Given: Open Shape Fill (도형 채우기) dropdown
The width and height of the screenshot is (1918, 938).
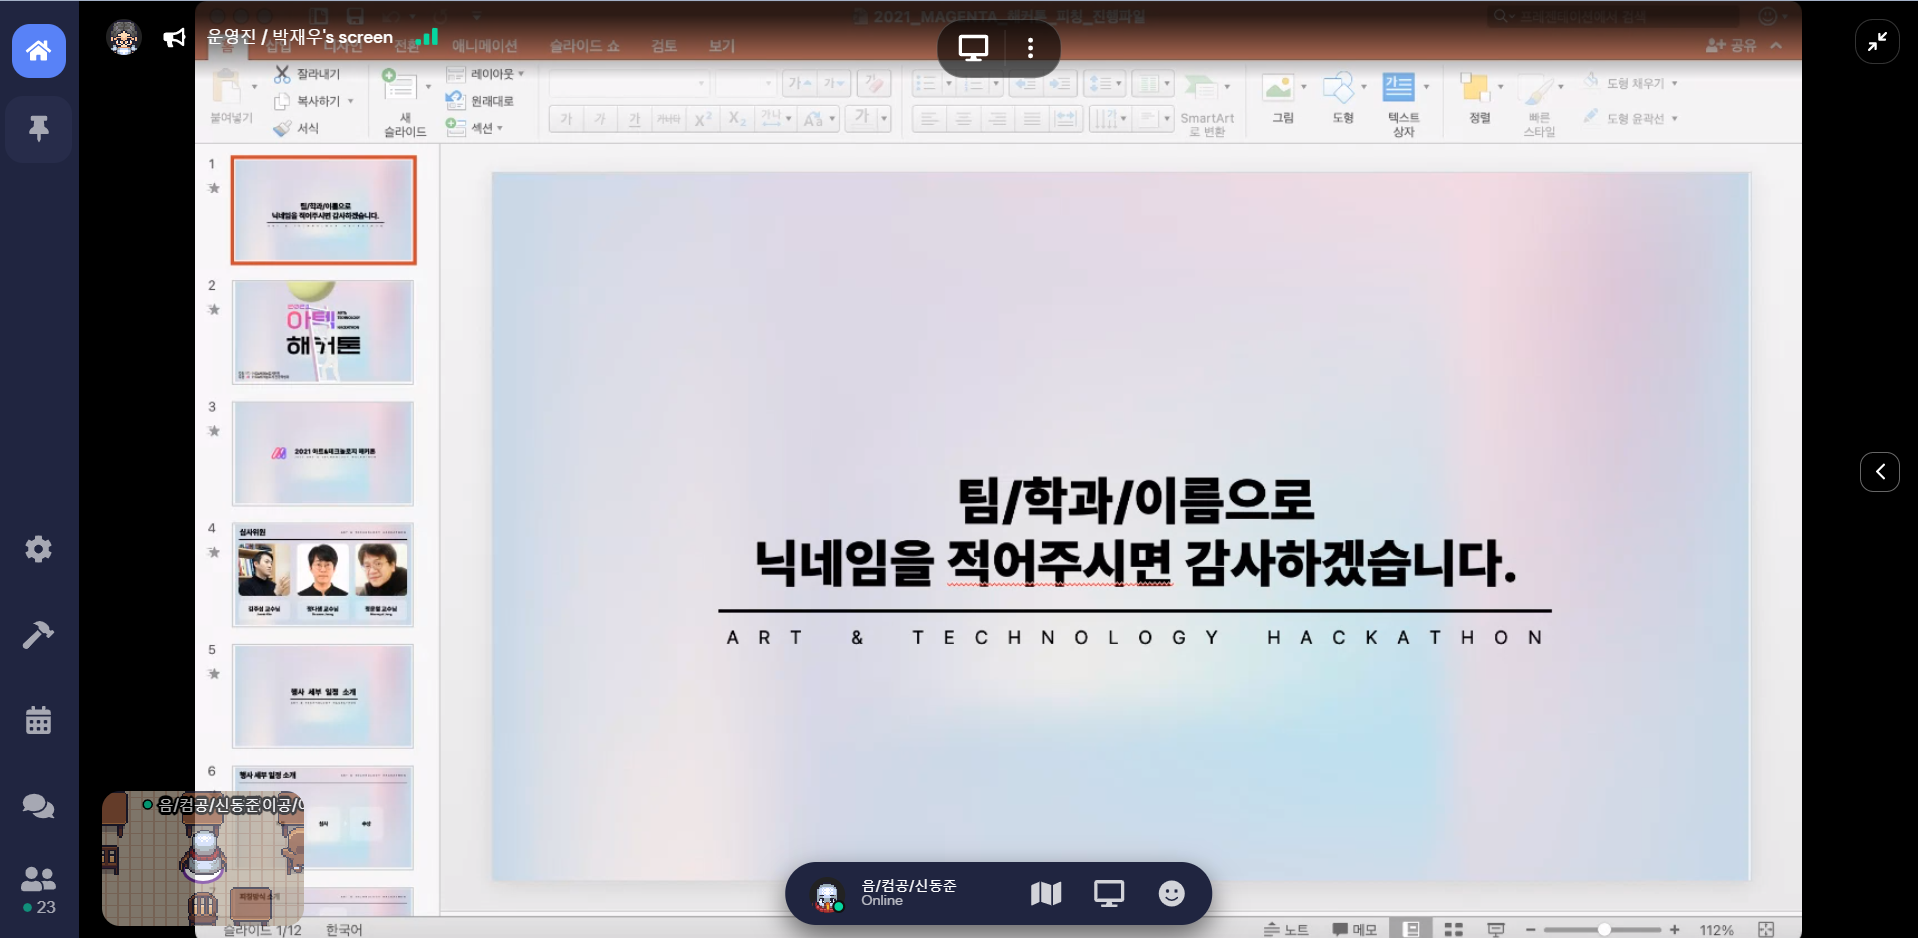Looking at the screenshot, I should (1631, 83).
